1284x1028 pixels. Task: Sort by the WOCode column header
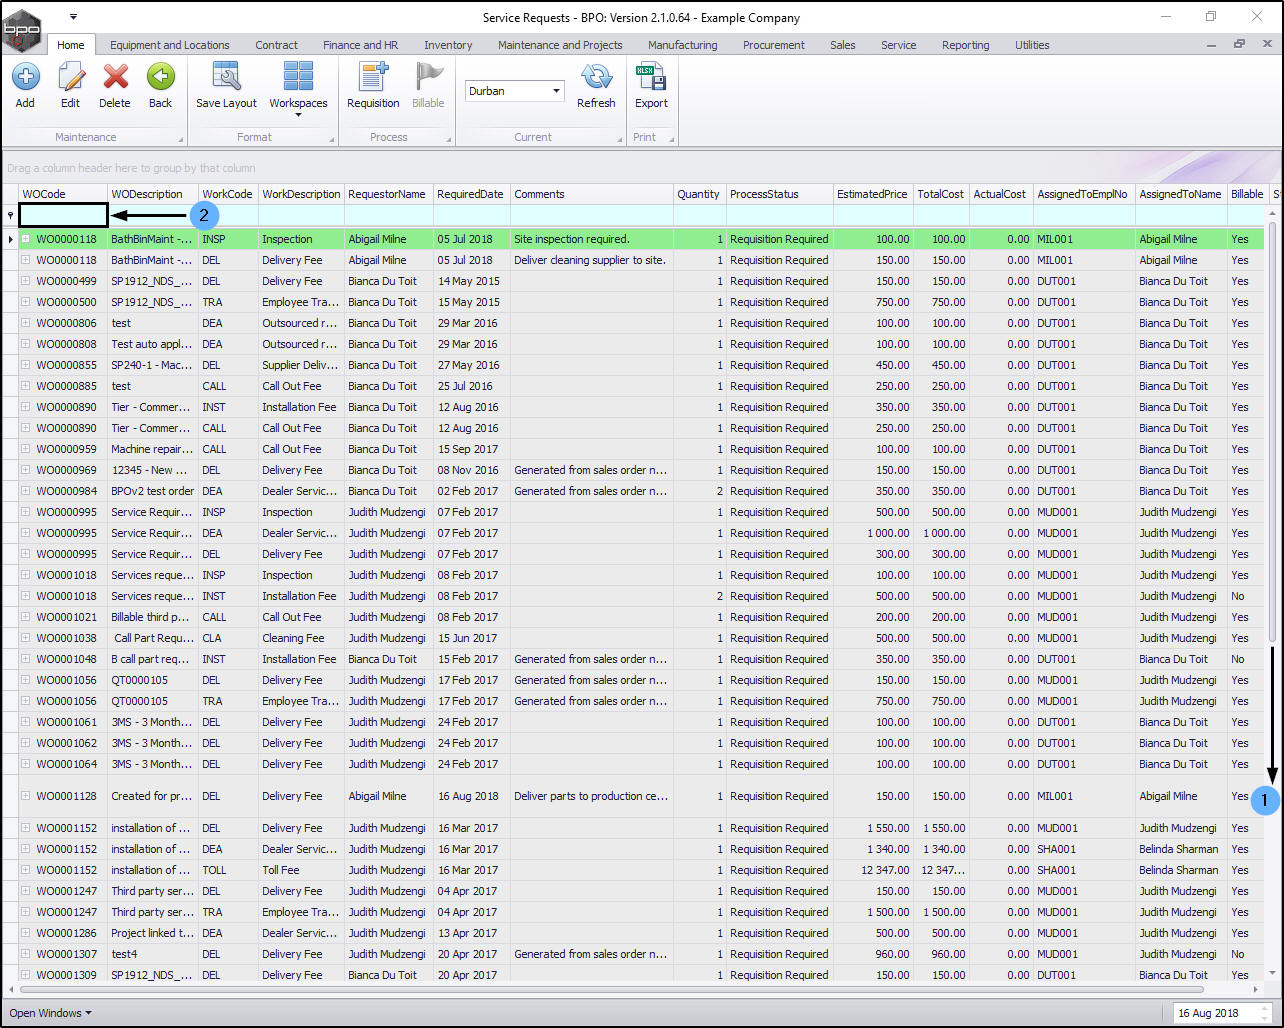(x=63, y=194)
